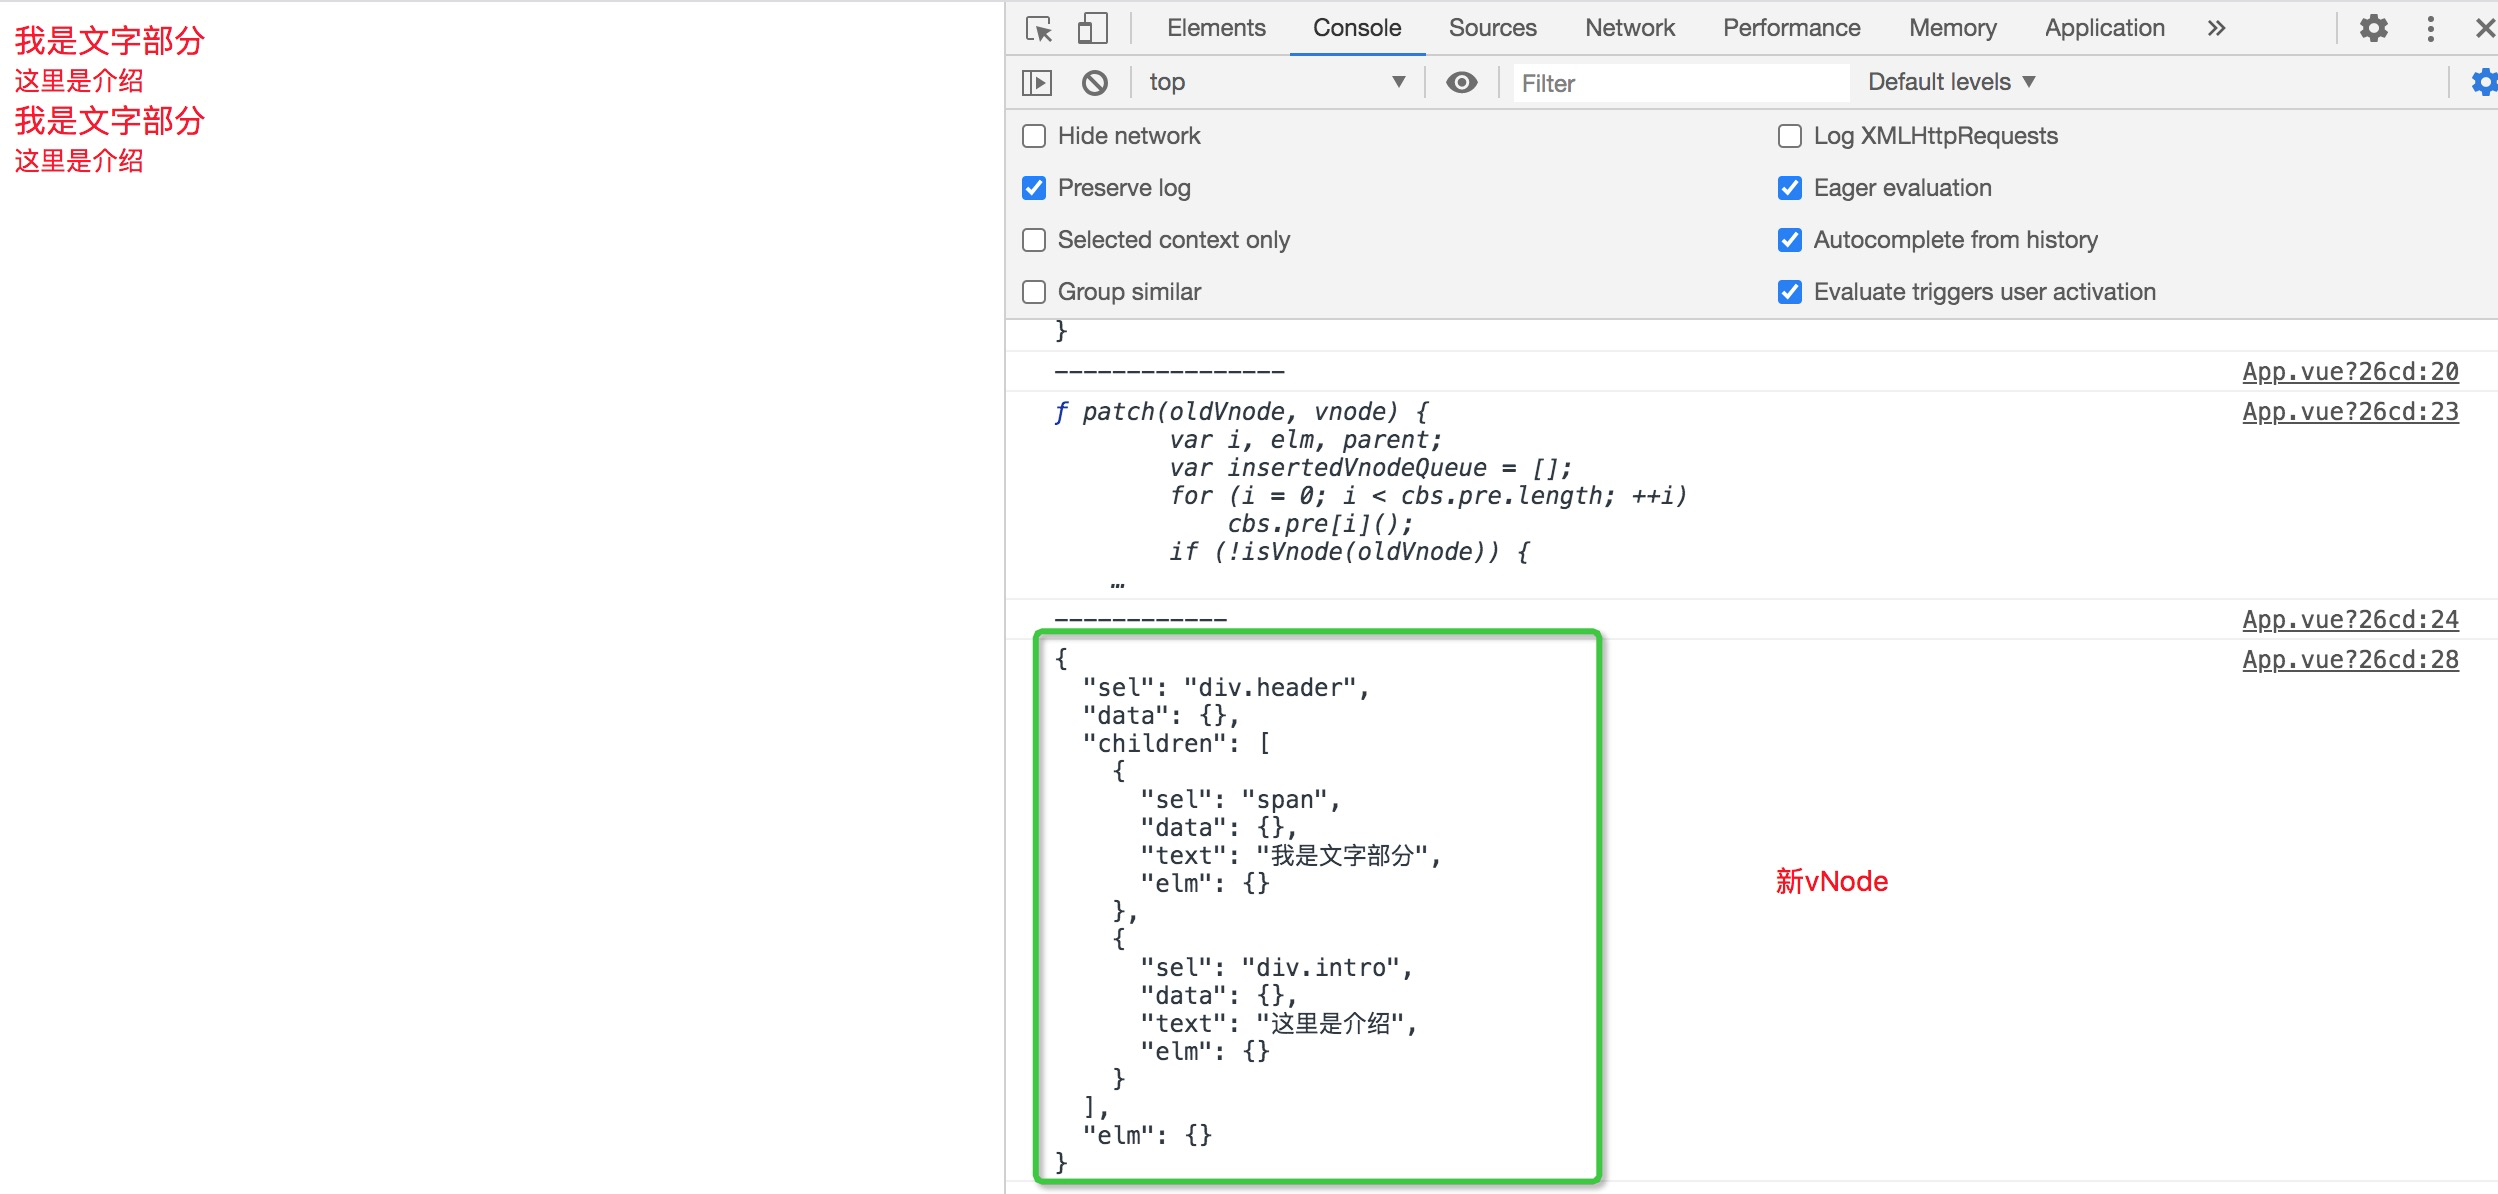Switch to the Elements tab

[1215, 28]
